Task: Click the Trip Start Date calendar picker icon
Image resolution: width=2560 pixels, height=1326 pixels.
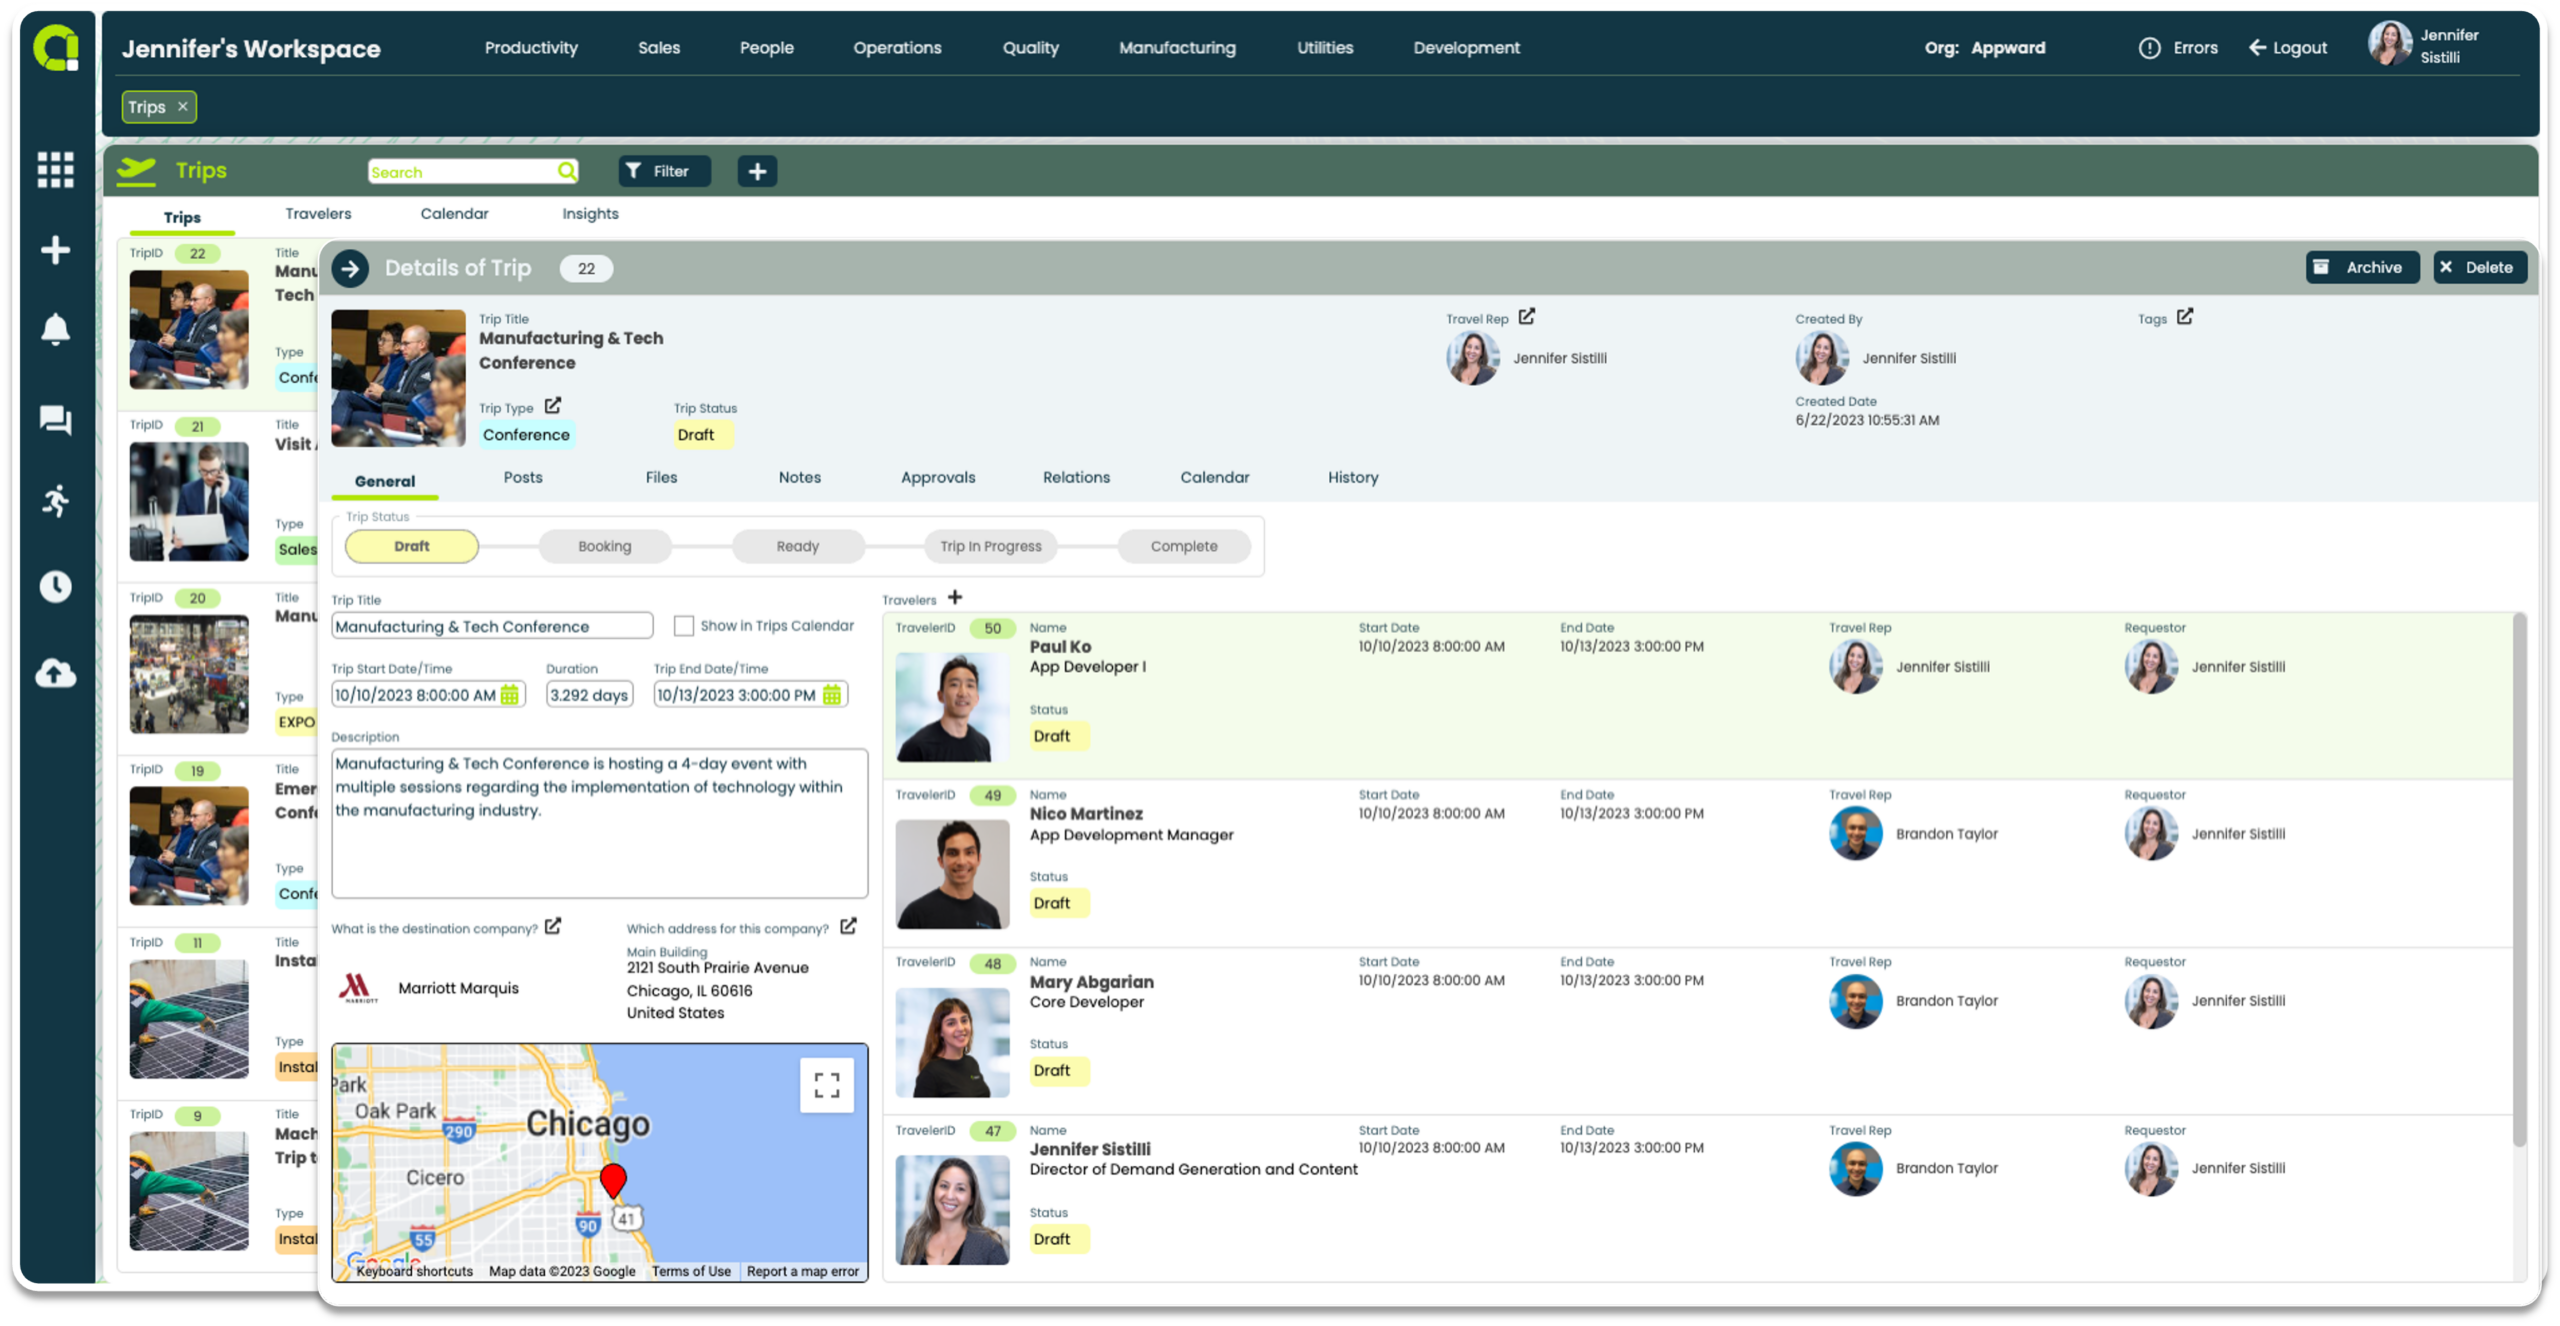Action: pyautogui.click(x=511, y=695)
